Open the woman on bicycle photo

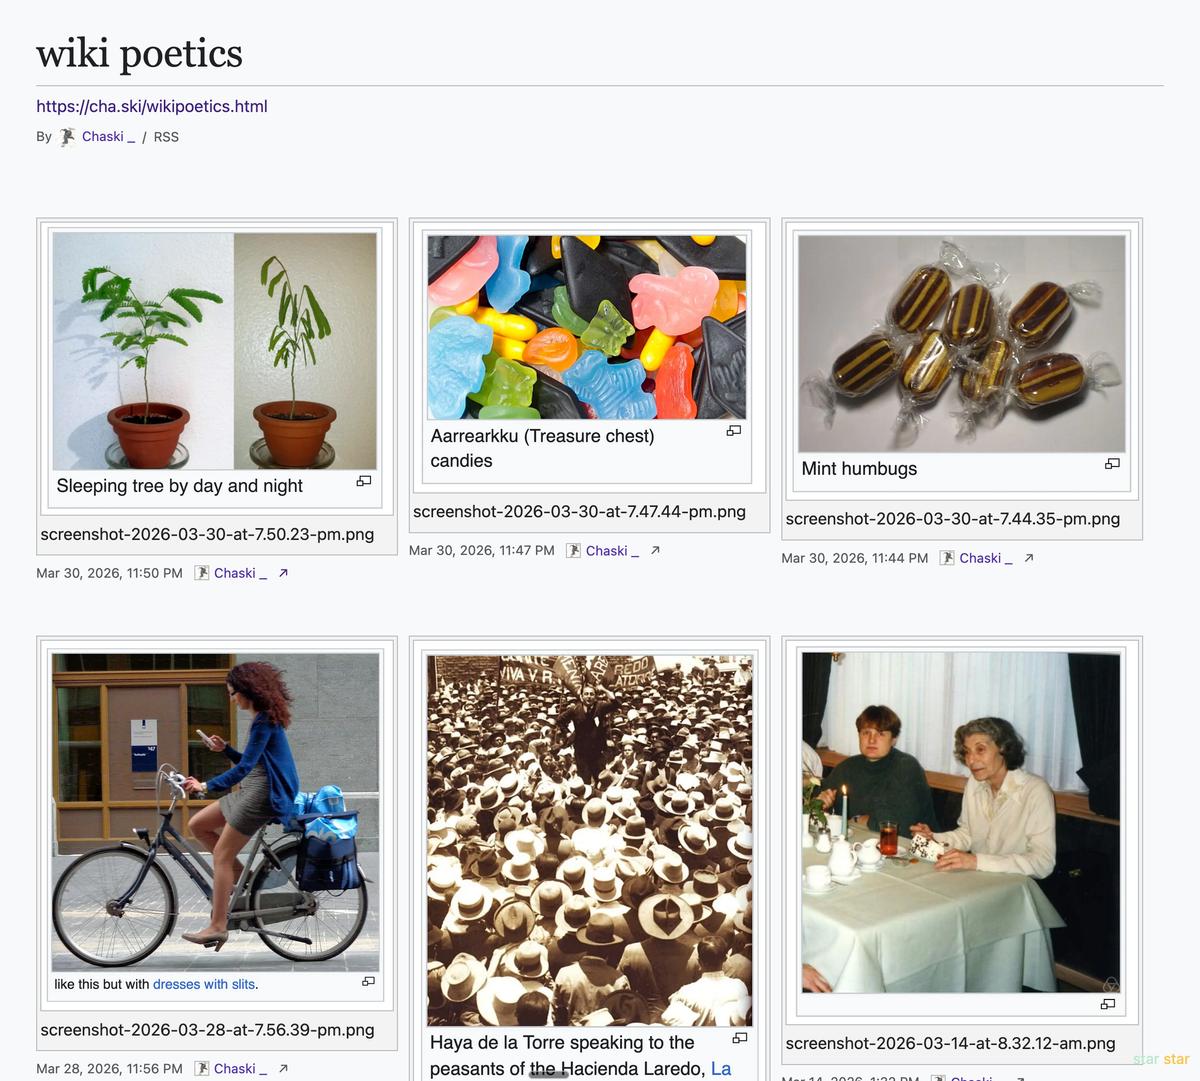coord(215,811)
